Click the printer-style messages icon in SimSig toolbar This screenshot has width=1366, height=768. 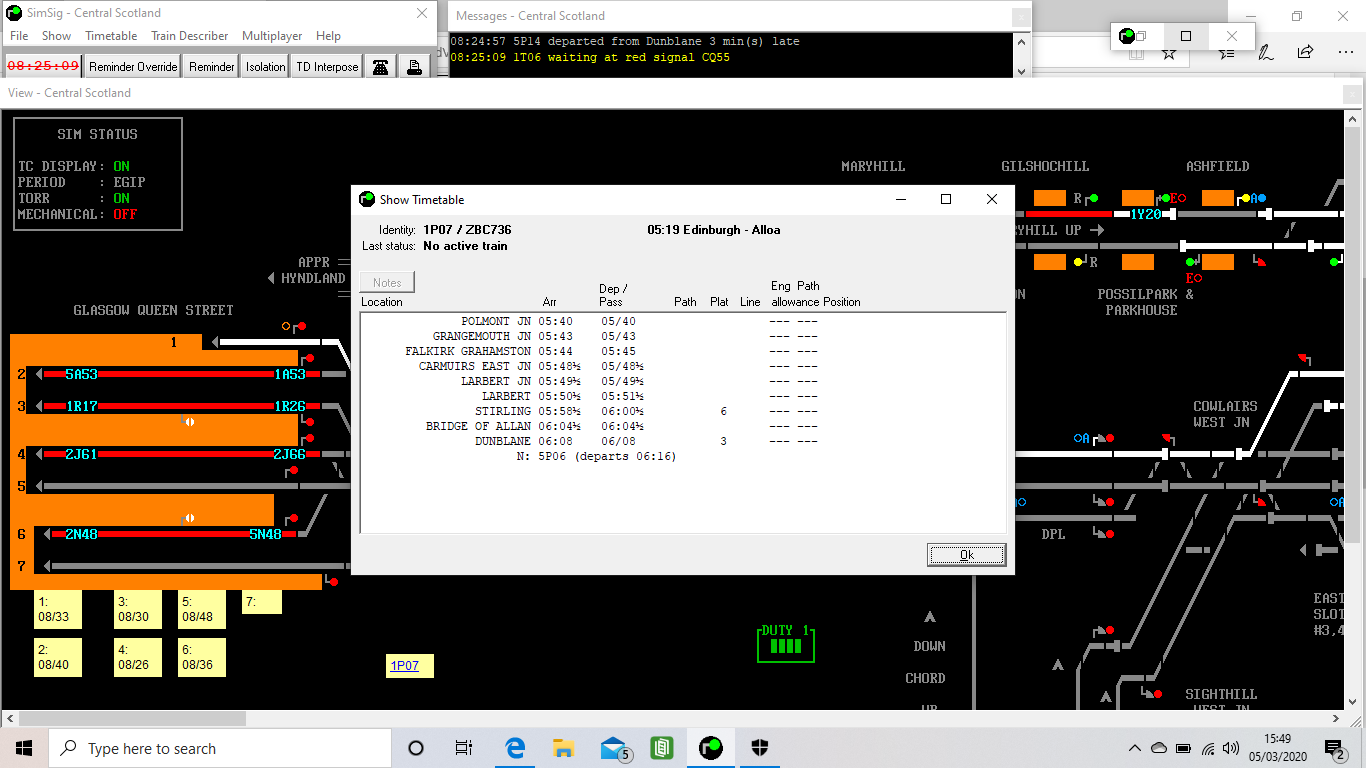(x=413, y=67)
